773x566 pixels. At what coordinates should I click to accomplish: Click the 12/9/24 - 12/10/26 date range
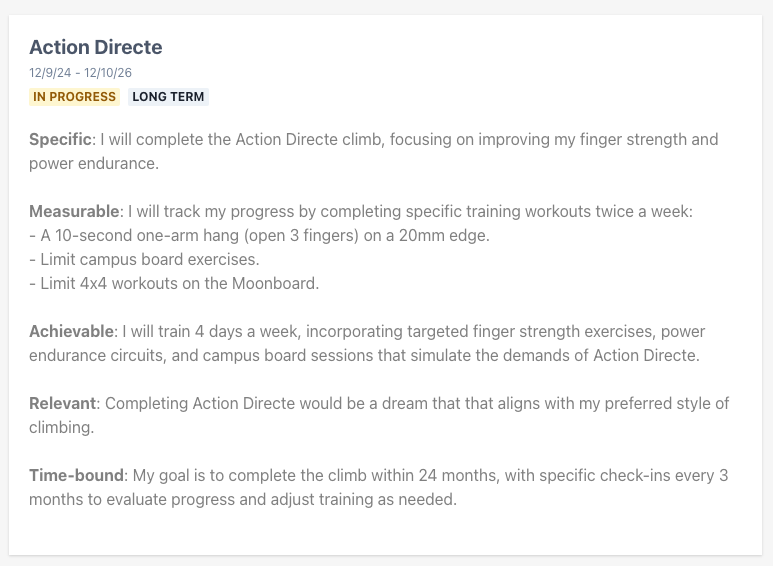[x=80, y=73]
